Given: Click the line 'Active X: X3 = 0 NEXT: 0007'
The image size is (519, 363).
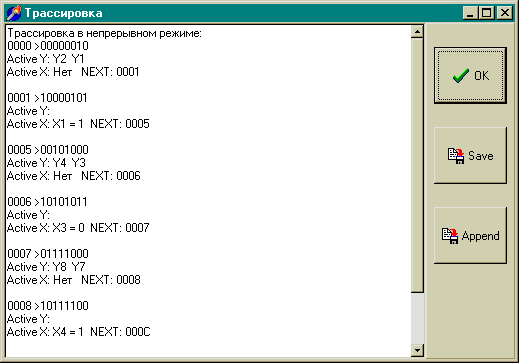Looking at the screenshot, I should (x=78, y=228).
